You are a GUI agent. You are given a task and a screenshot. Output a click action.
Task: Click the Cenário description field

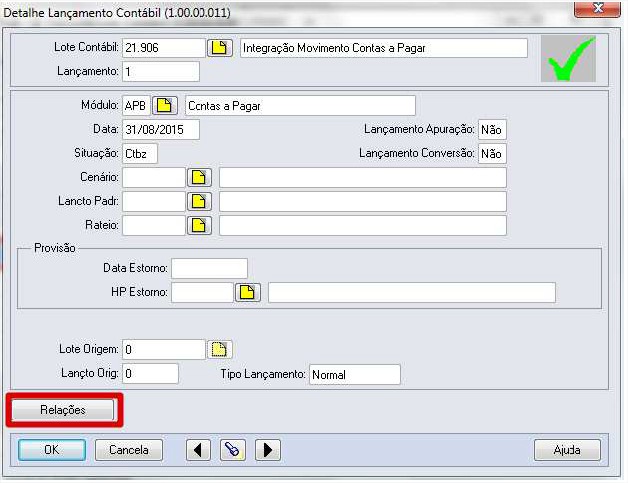[x=363, y=177]
